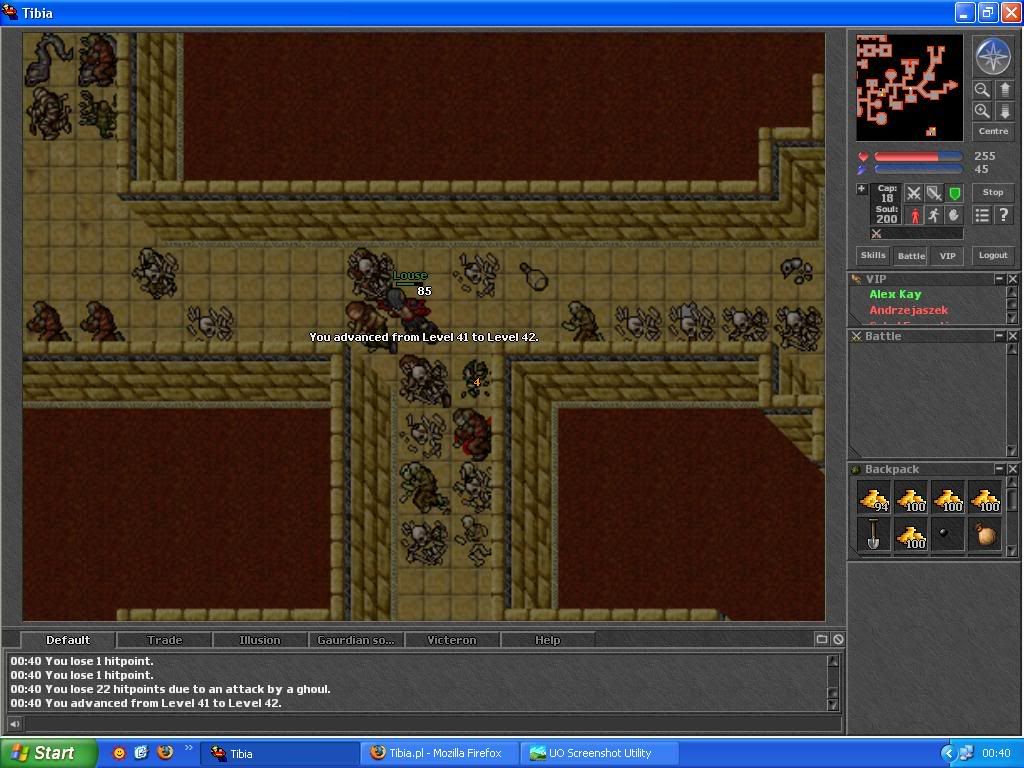
Task: Switch to UO Screenshot Utility taskbar button
Action: click(600, 753)
